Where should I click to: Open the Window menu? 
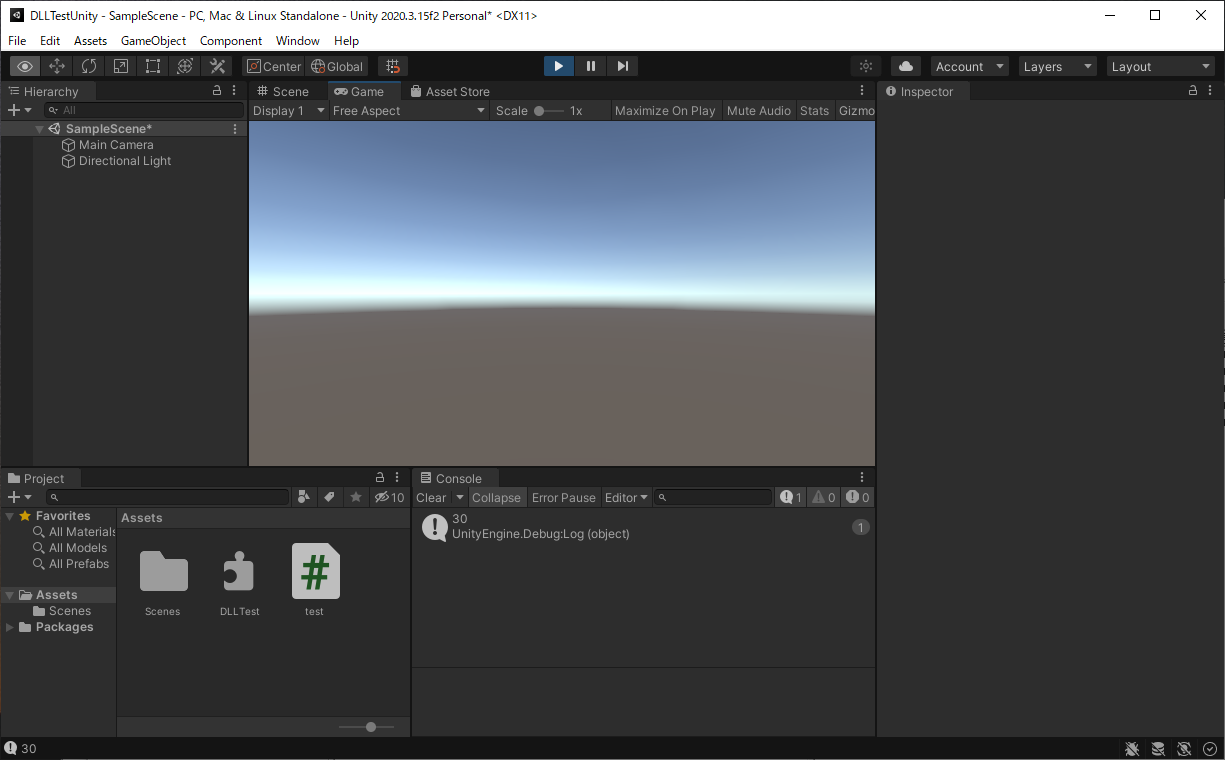coord(298,41)
